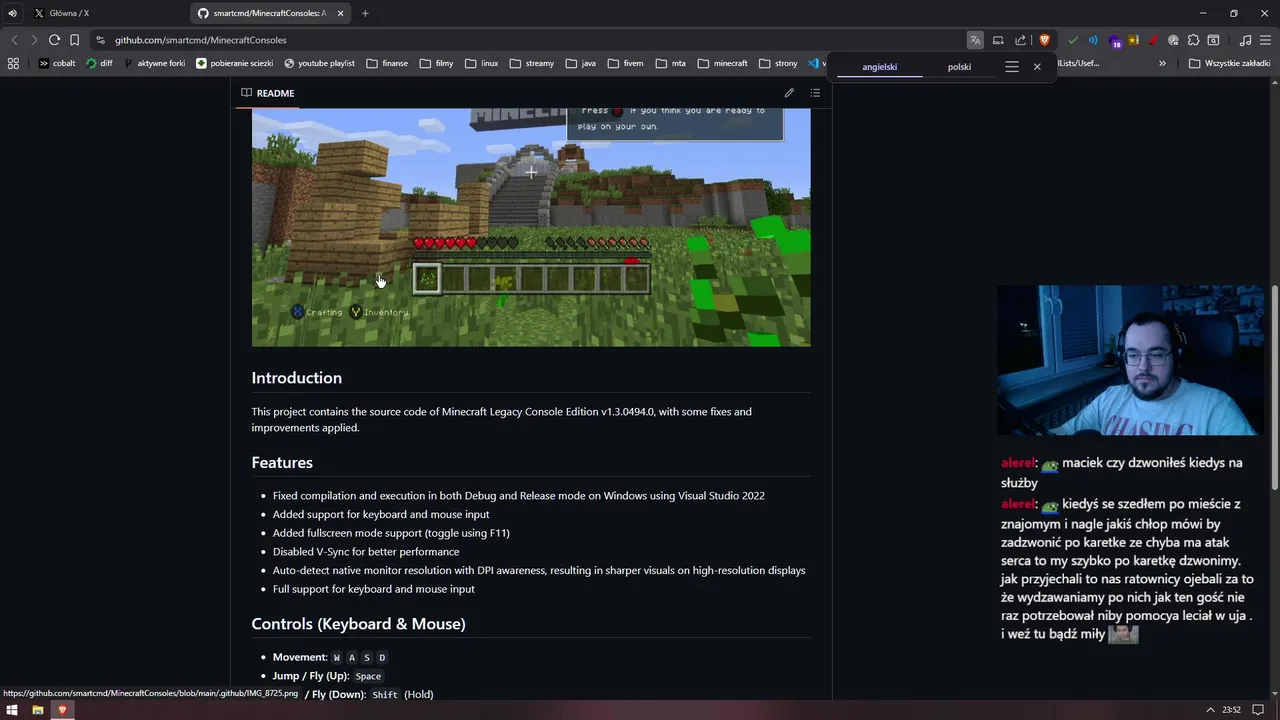Bookmark this page with bookmark icon

click(74, 40)
